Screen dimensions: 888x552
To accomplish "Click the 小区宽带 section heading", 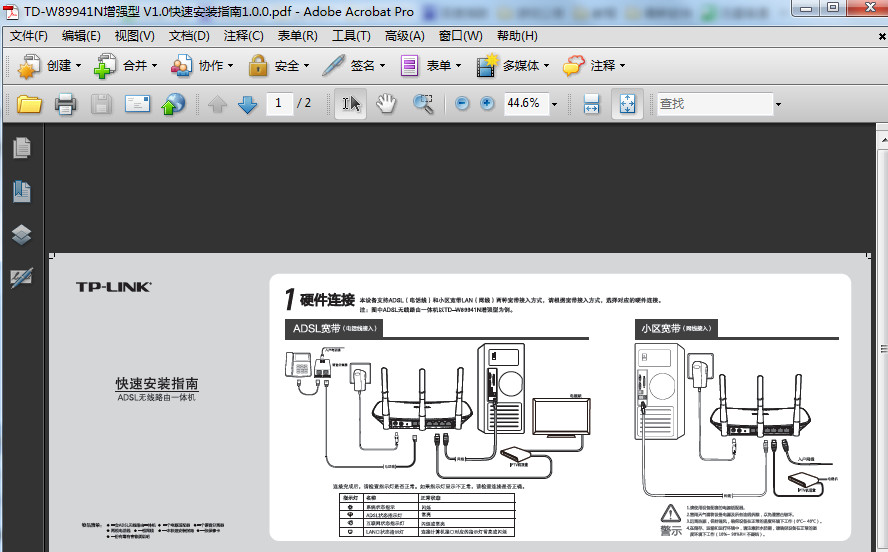I will coord(676,328).
